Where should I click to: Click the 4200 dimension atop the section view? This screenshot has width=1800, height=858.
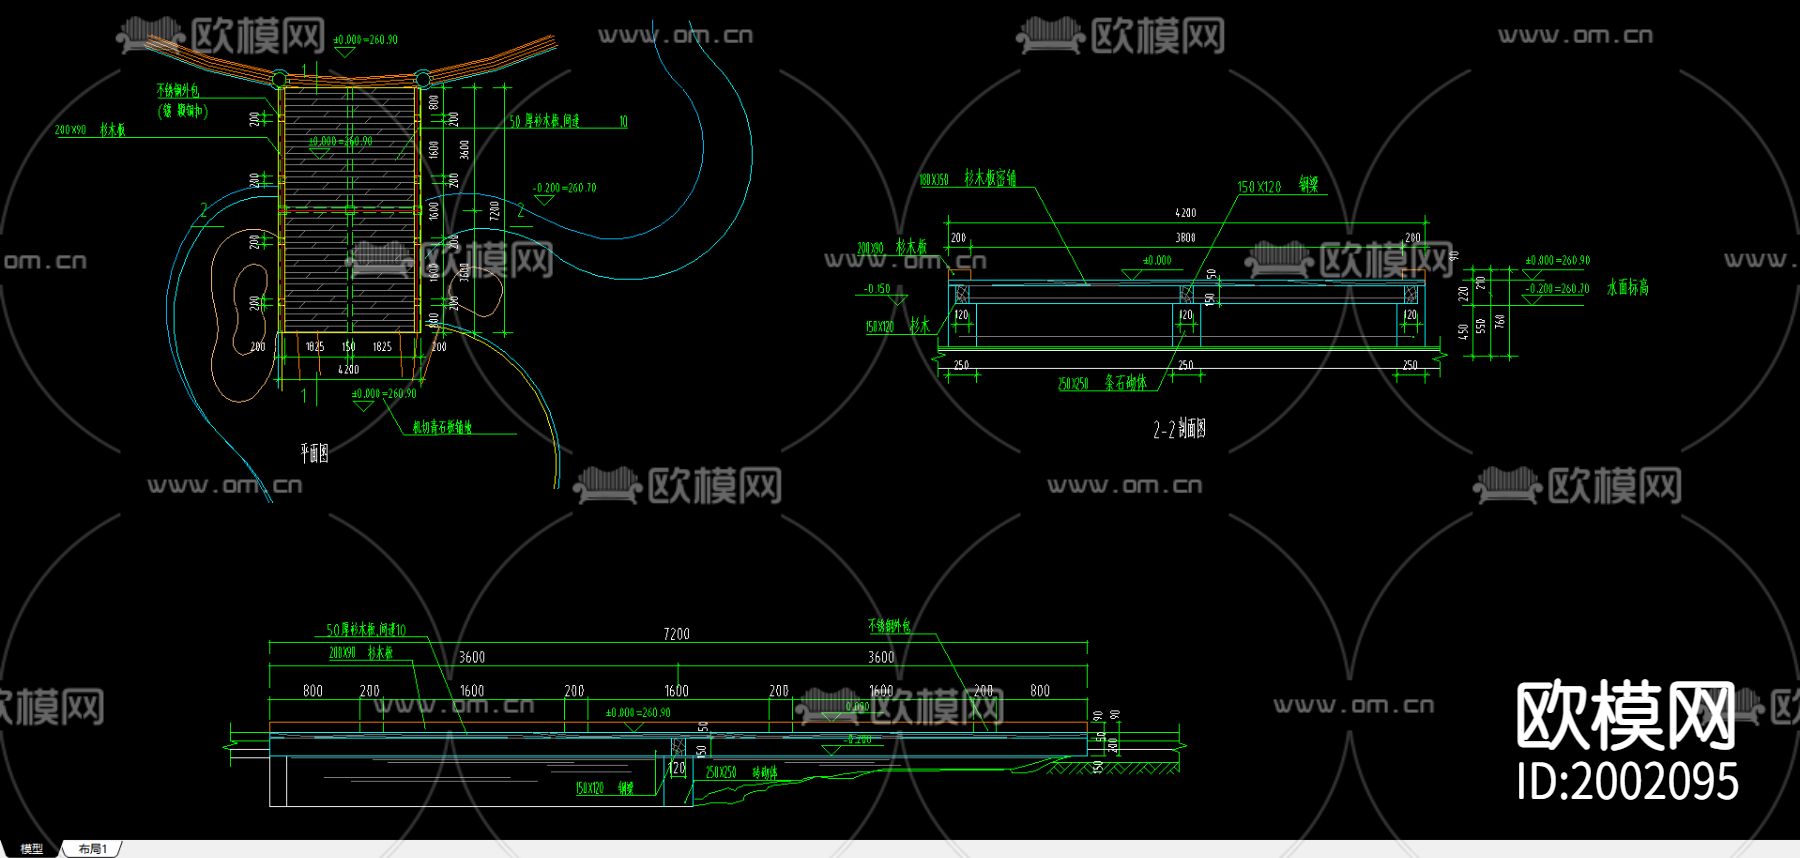tap(1185, 213)
